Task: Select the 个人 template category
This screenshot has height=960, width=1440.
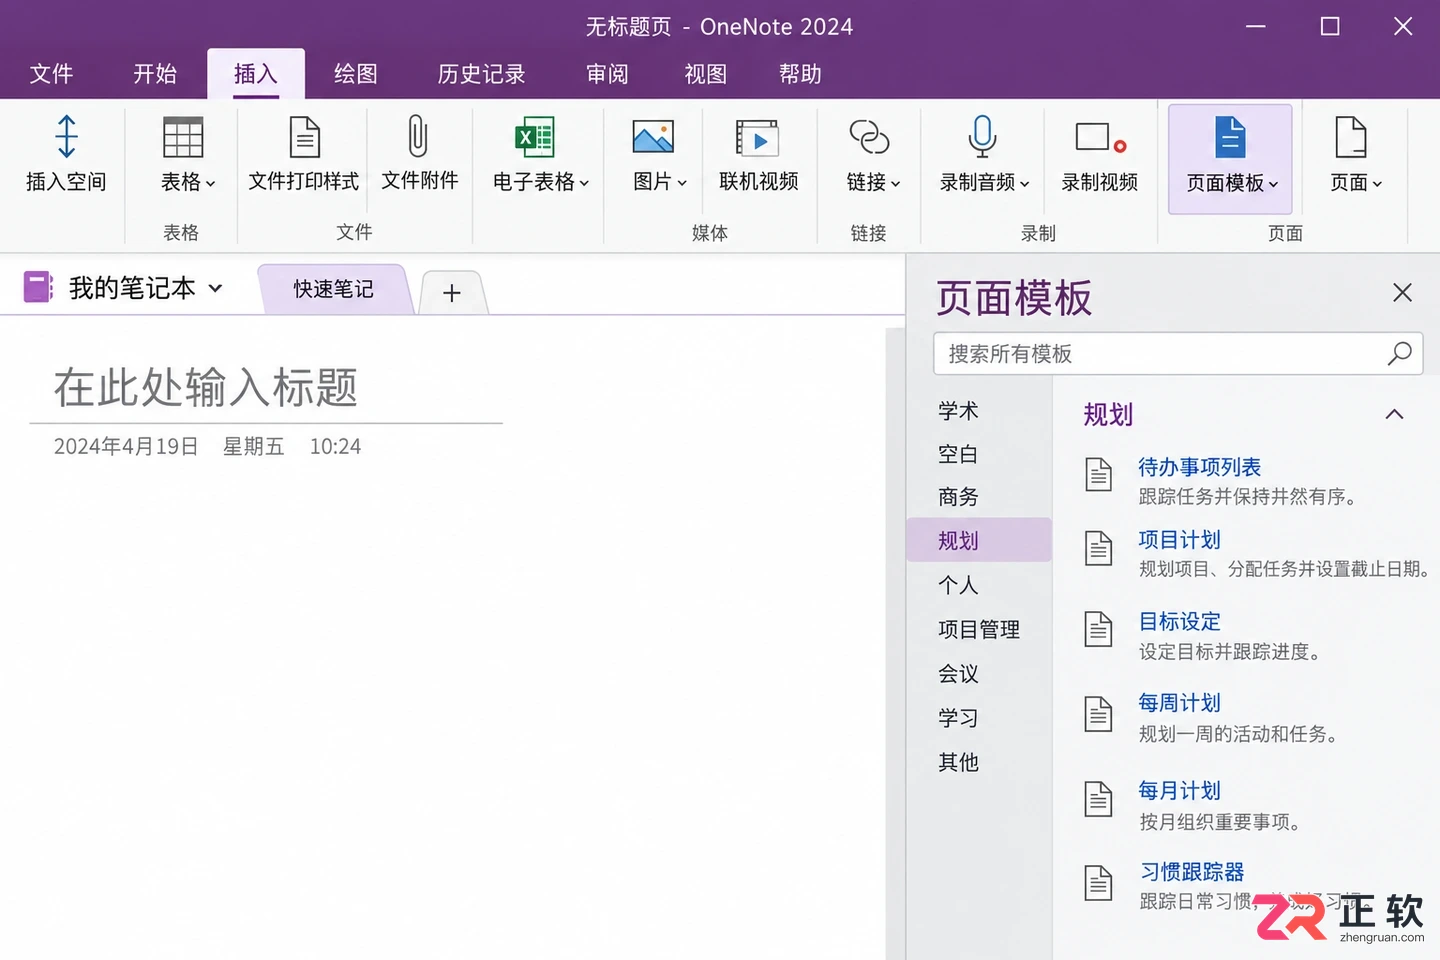Action: tap(958, 585)
